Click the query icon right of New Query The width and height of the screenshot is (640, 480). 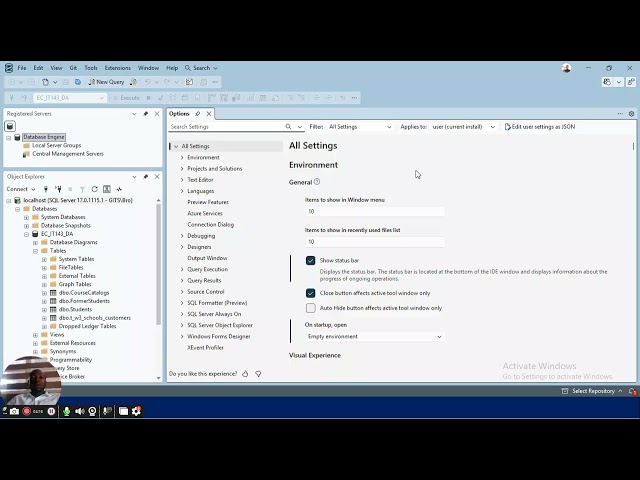click(133, 82)
